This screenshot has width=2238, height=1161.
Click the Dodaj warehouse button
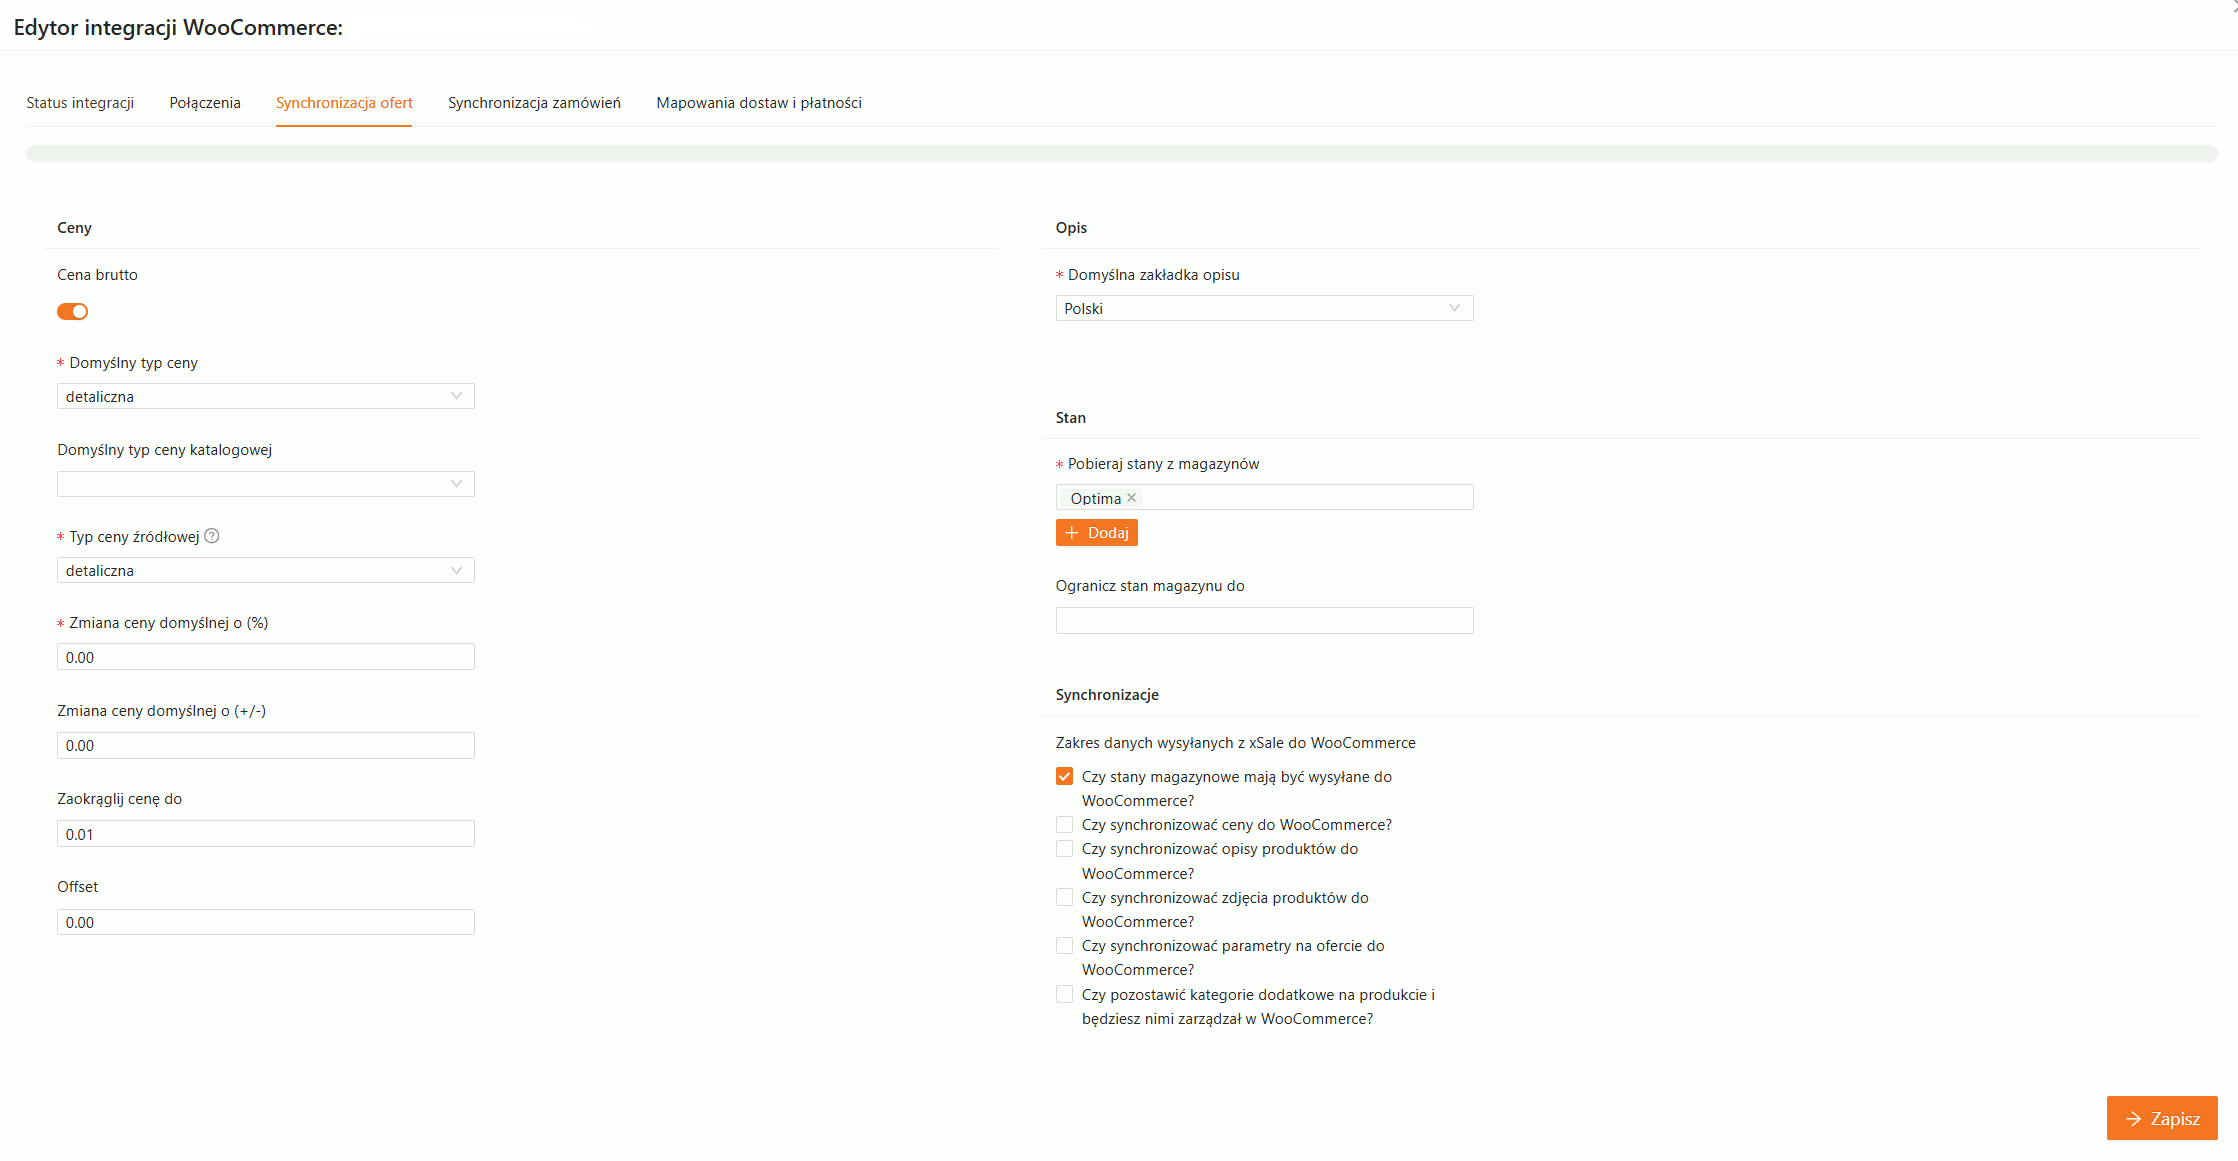pyautogui.click(x=1096, y=533)
